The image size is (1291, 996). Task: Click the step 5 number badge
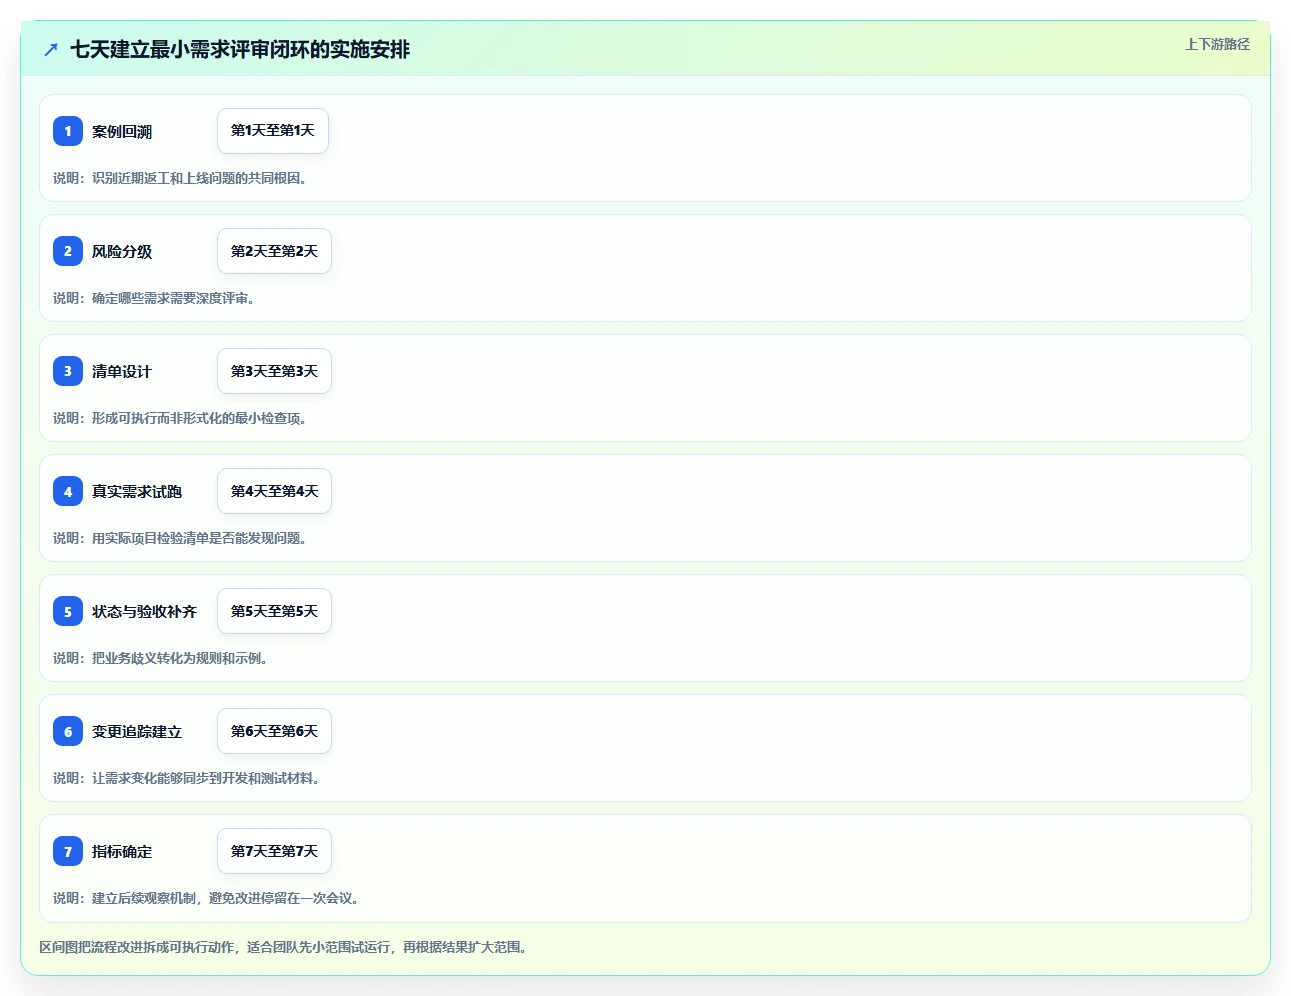[x=68, y=611]
